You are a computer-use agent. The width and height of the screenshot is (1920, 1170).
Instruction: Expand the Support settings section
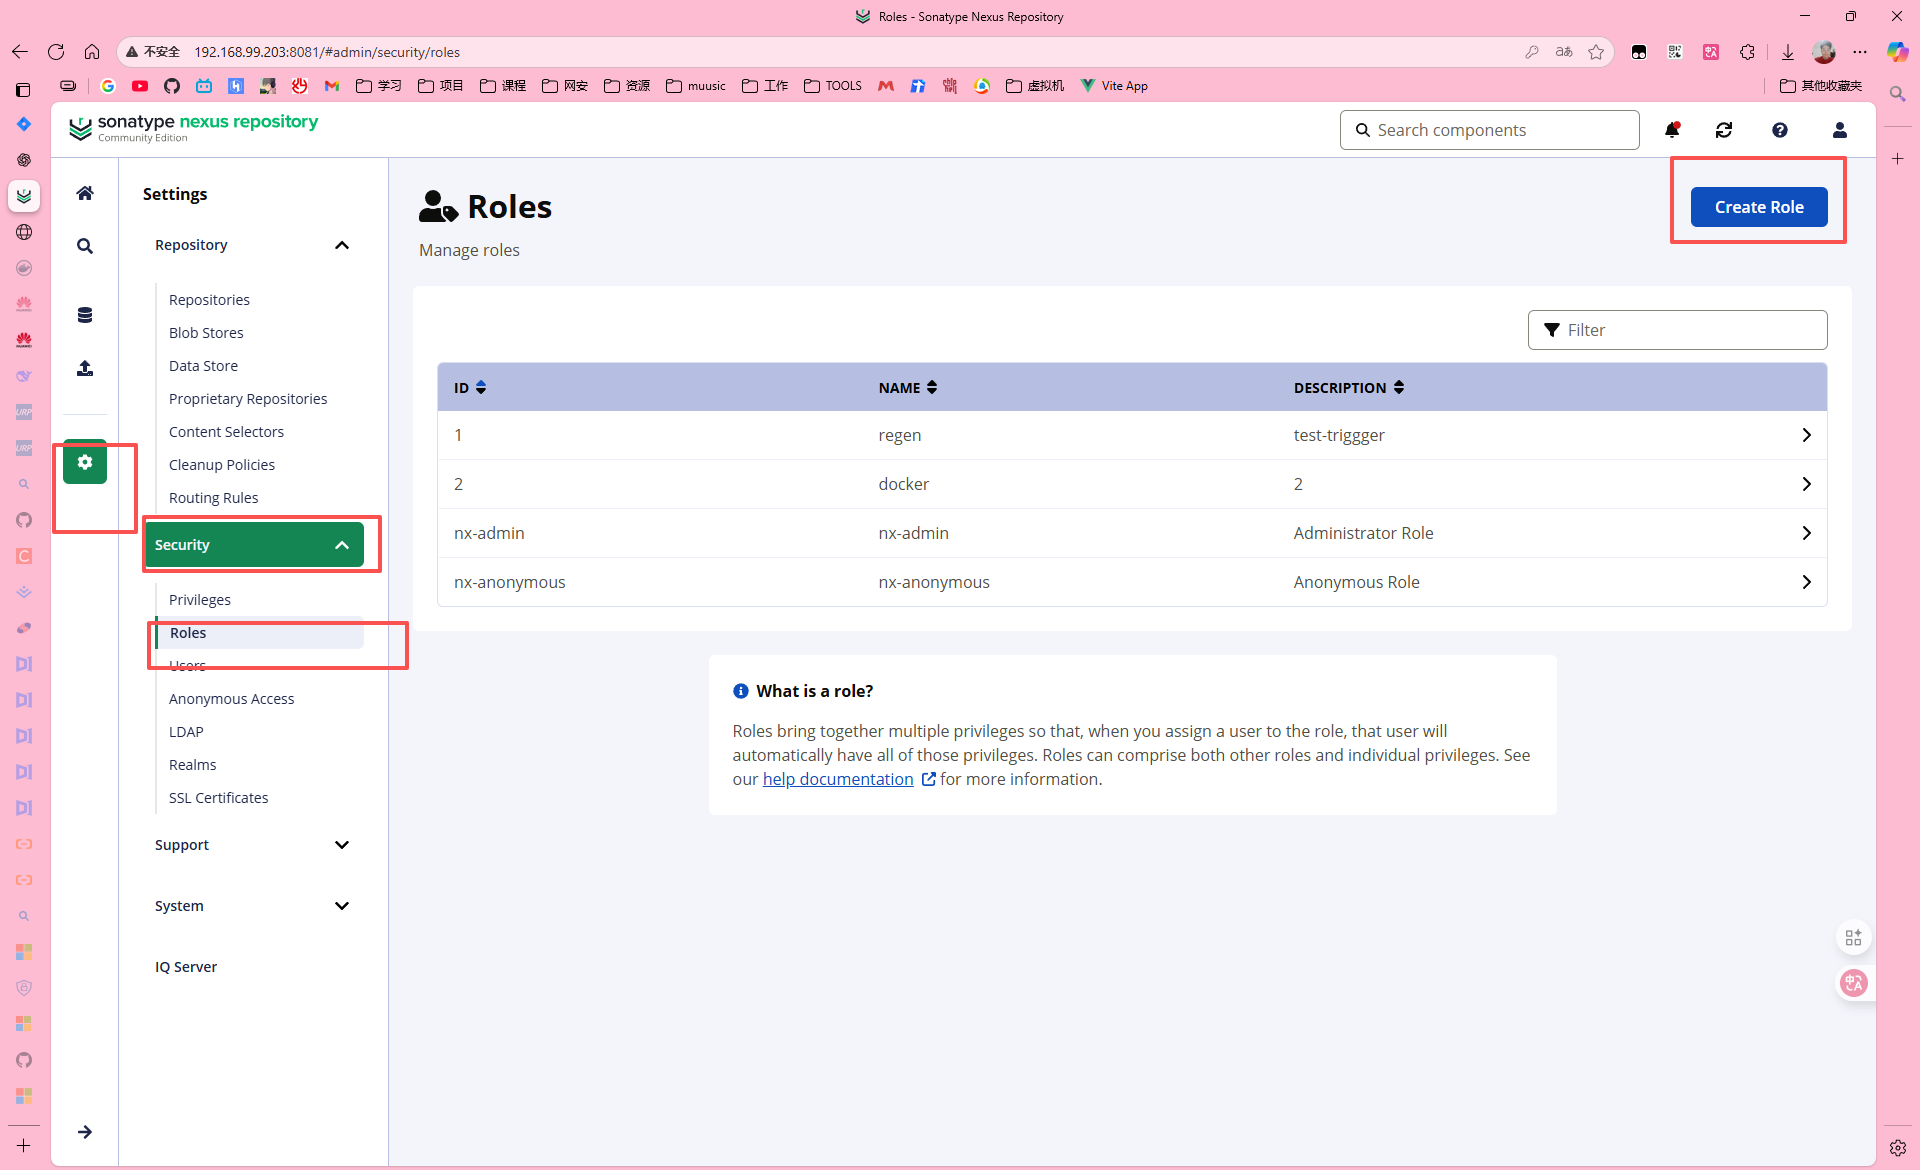(342, 845)
